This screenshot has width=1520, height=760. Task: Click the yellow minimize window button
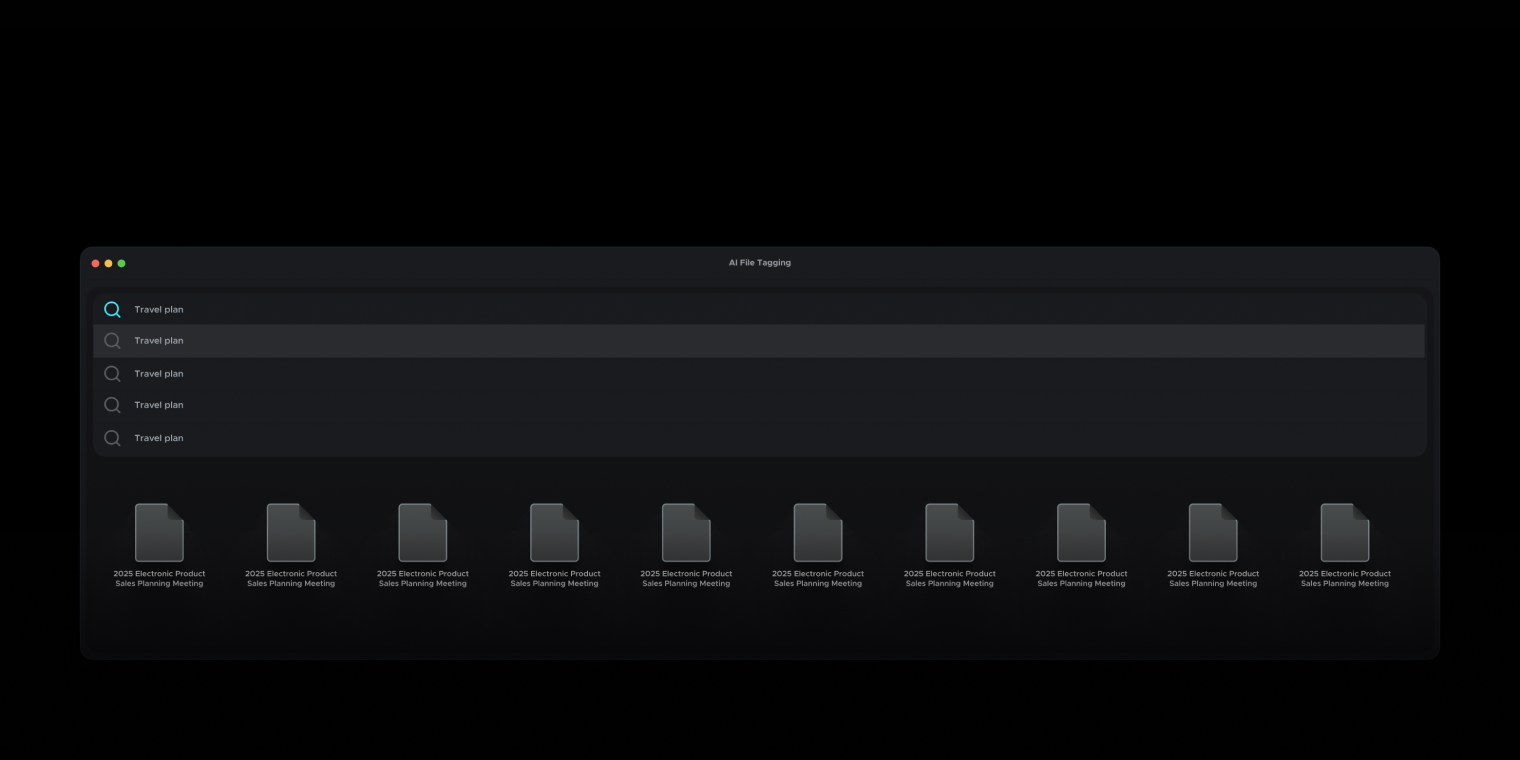[x=109, y=264]
